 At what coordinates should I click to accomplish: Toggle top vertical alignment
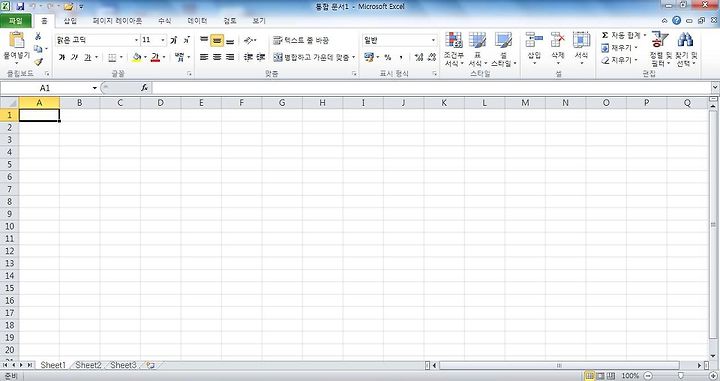coord(204,40)
